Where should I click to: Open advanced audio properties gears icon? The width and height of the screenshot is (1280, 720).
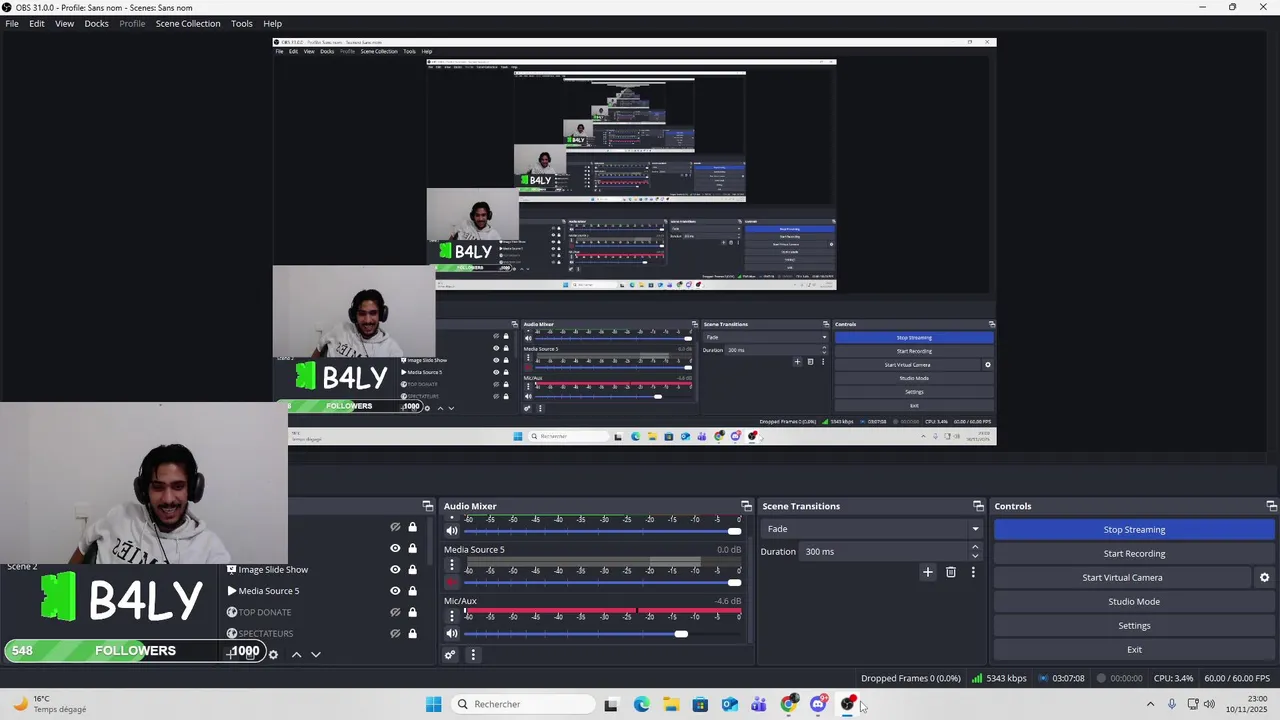[450, 655]
